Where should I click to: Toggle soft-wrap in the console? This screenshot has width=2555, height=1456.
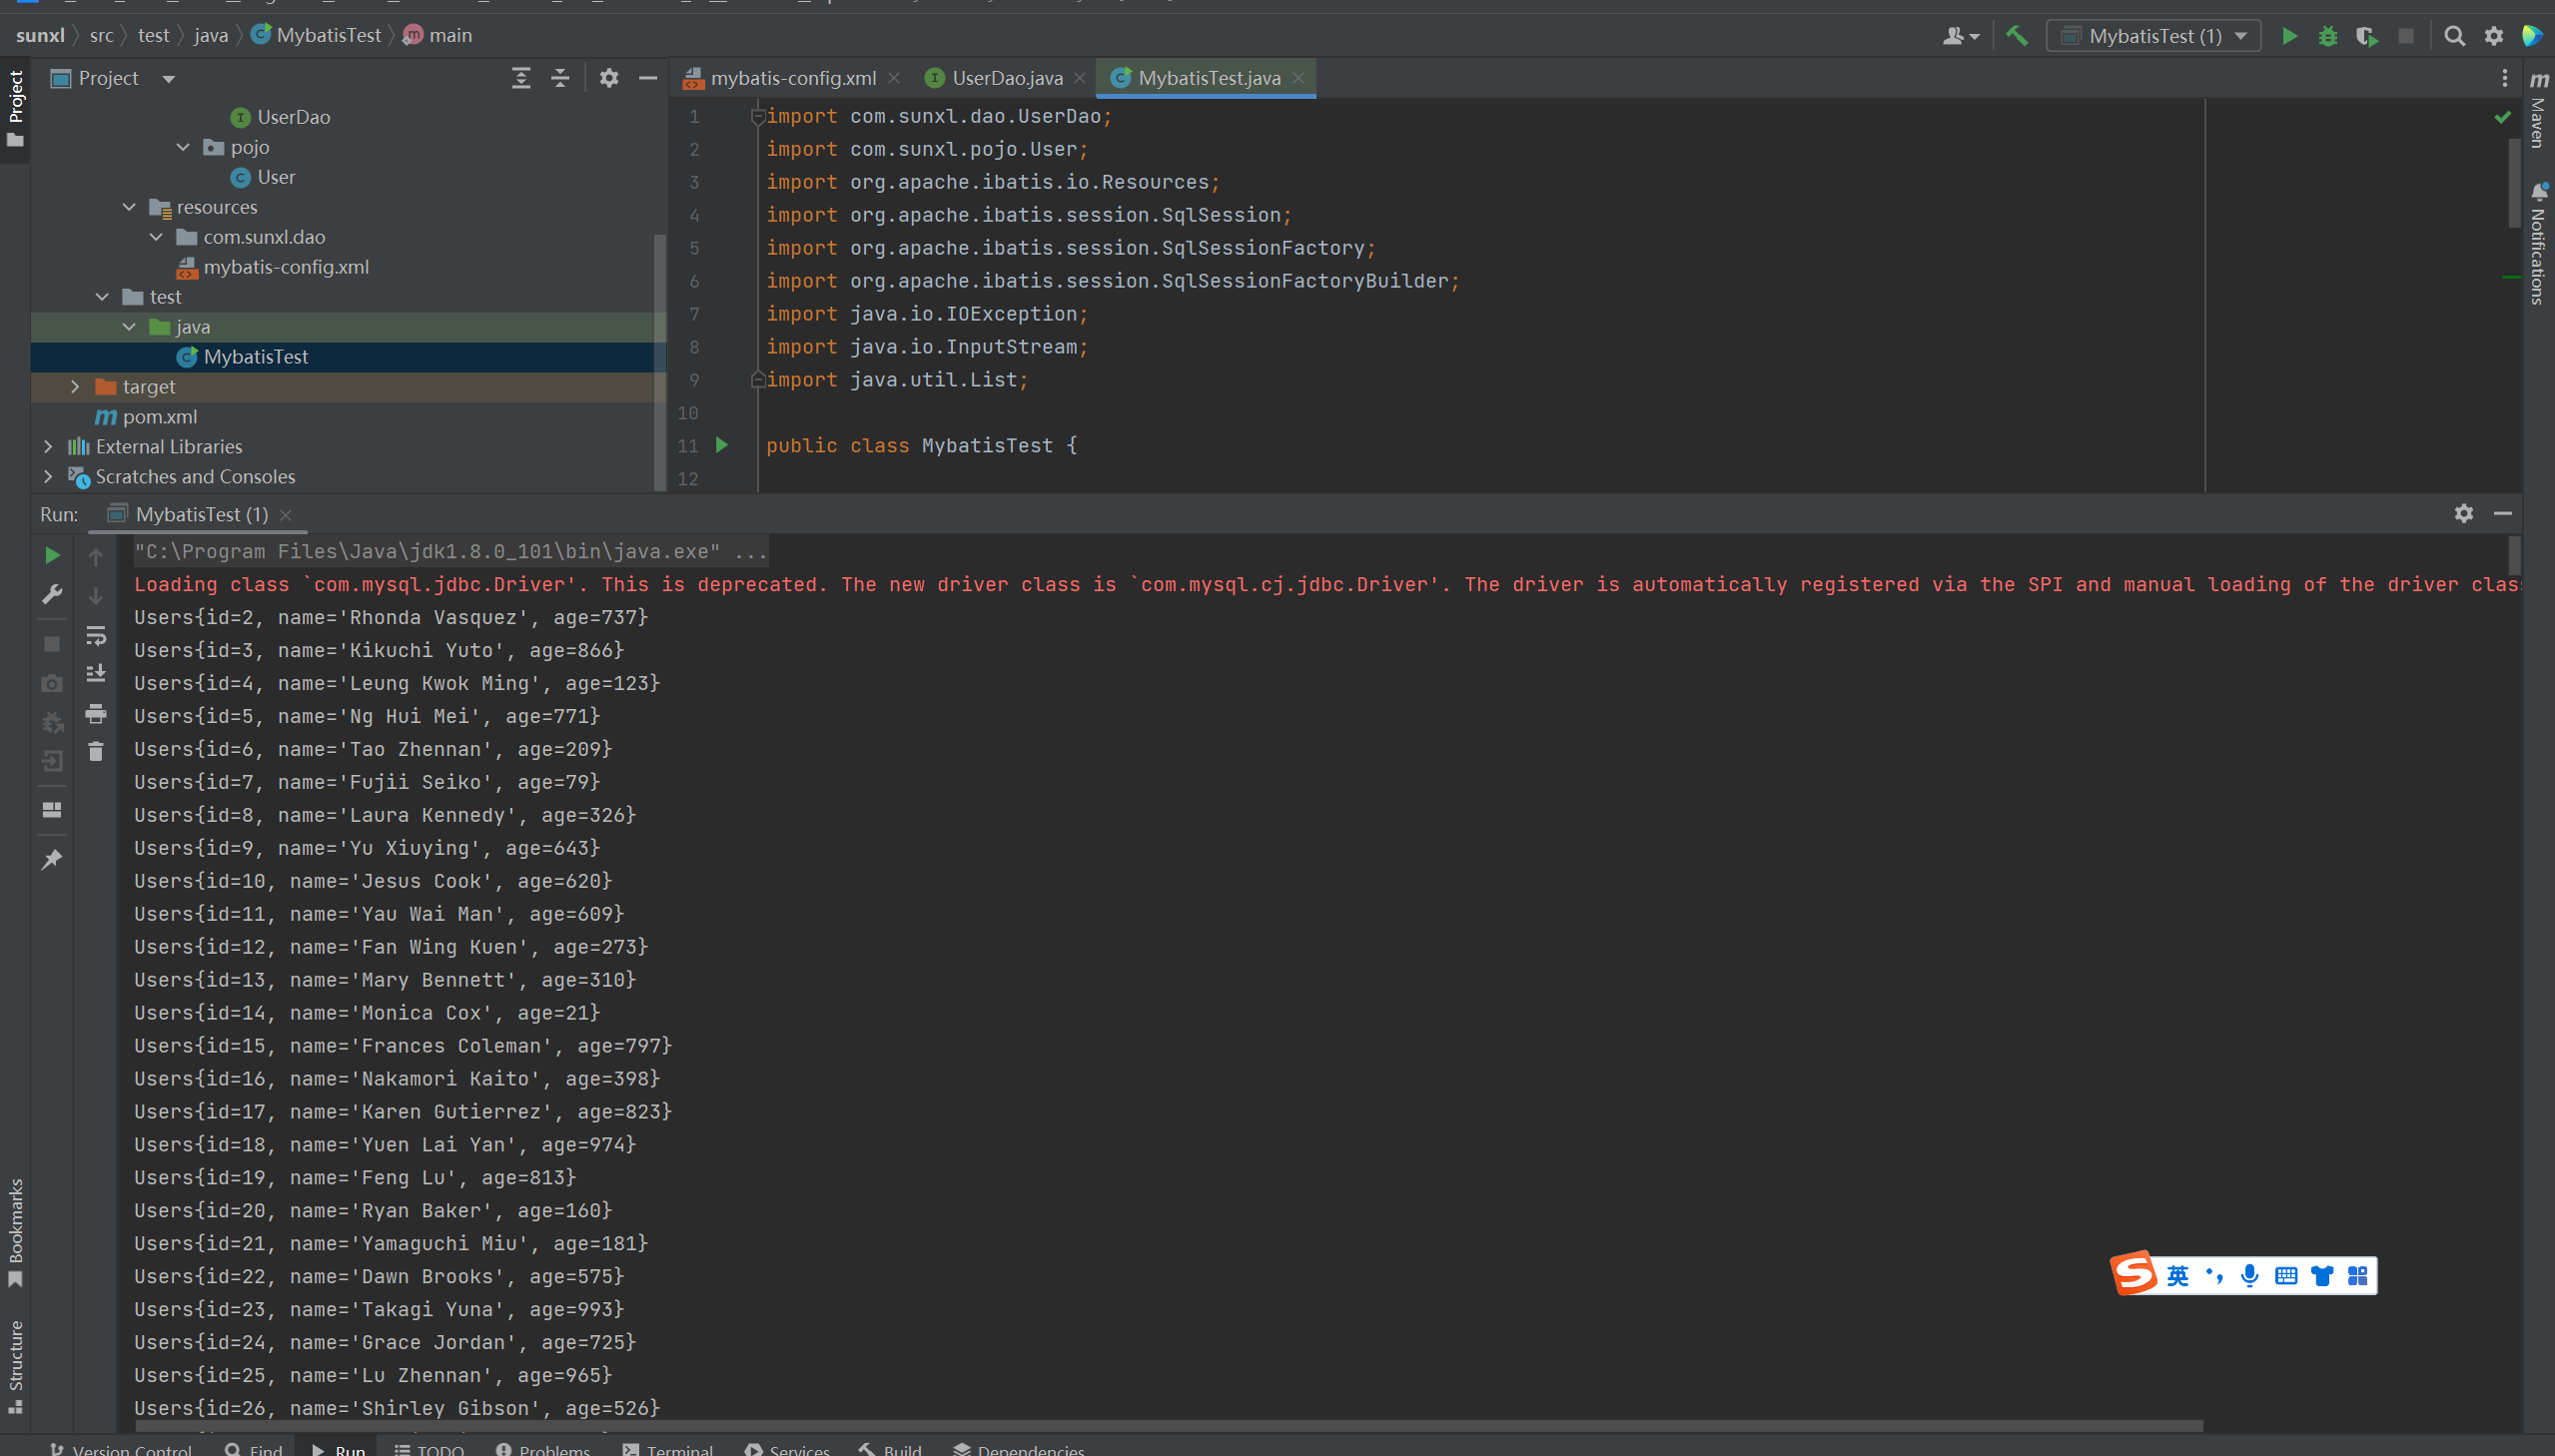click(96, 635)
